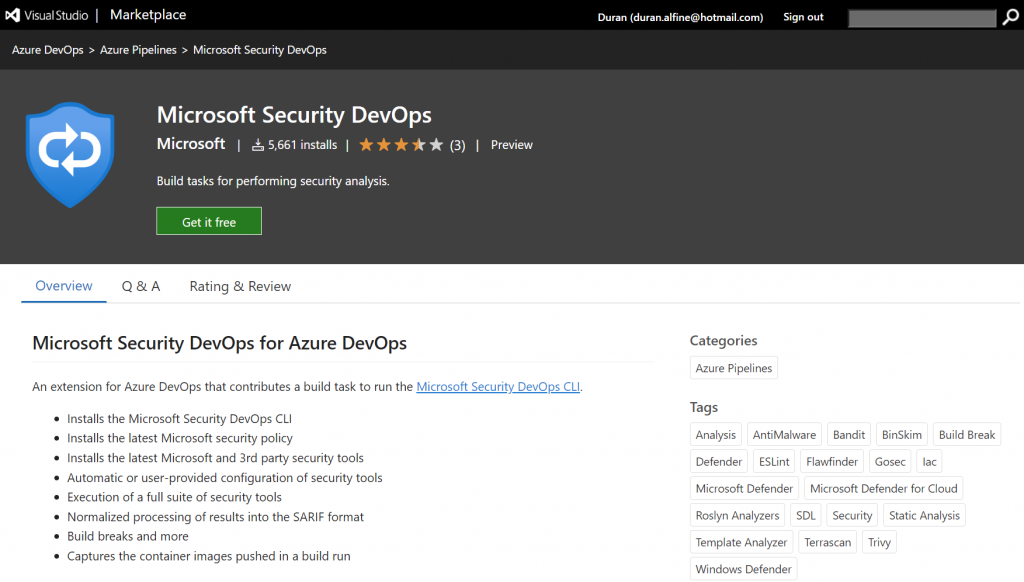Select the Overview tab
Screen dimensions: 1024x582
[64, 286]
